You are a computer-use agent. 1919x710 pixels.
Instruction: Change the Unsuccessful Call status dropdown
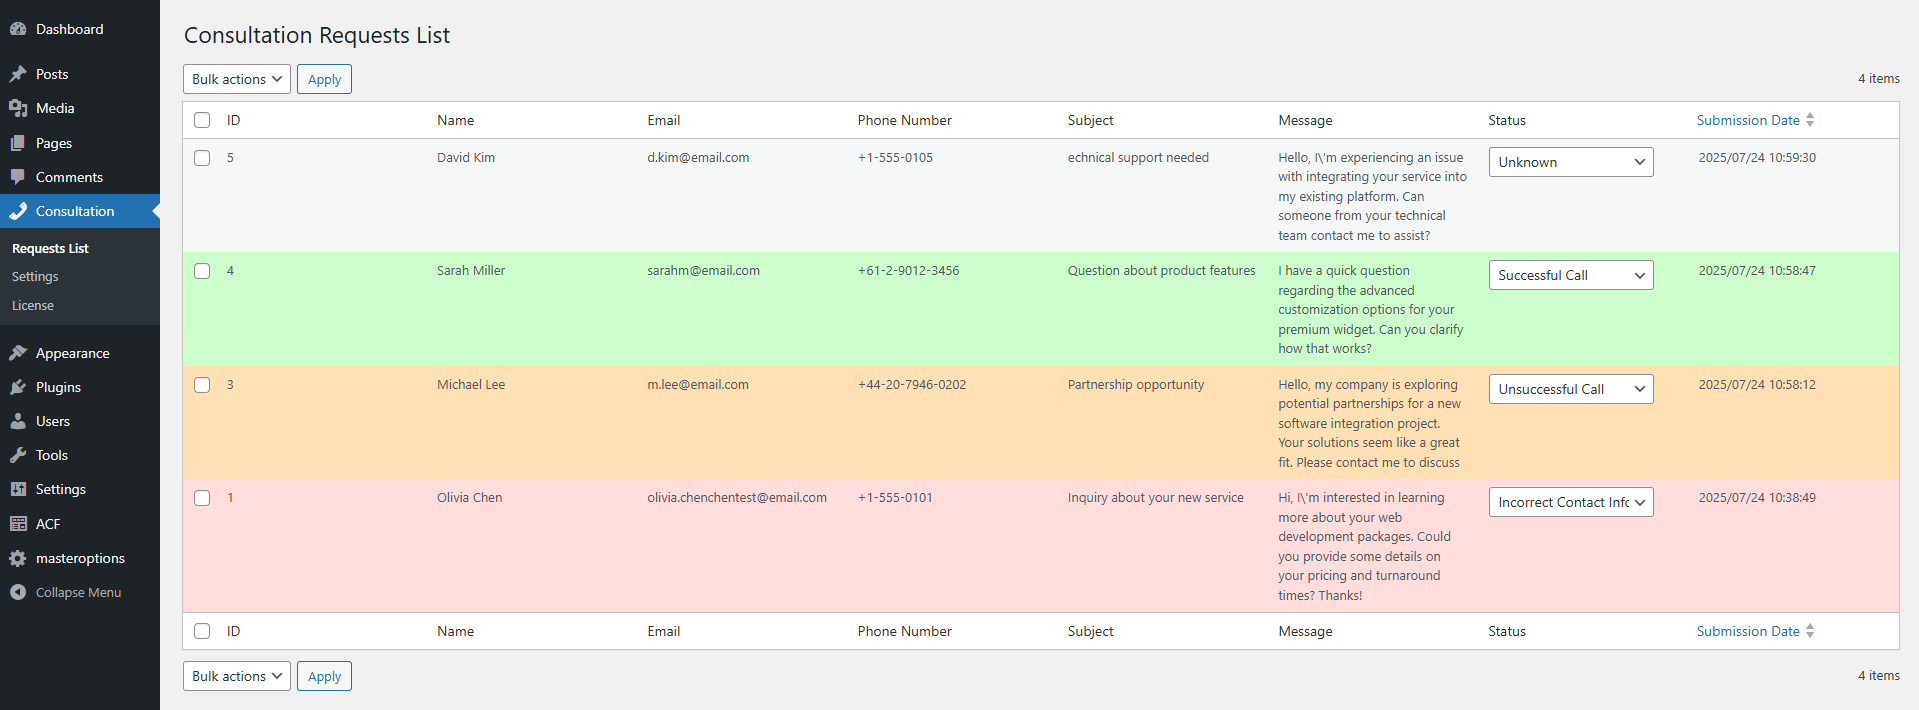coord(1570,389)
